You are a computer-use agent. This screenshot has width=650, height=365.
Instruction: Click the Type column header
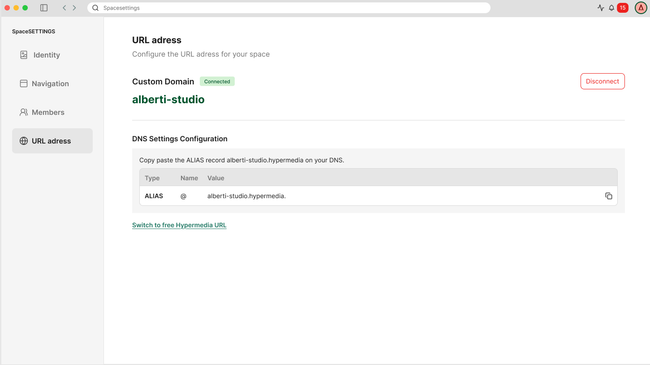tap(152, 178)
